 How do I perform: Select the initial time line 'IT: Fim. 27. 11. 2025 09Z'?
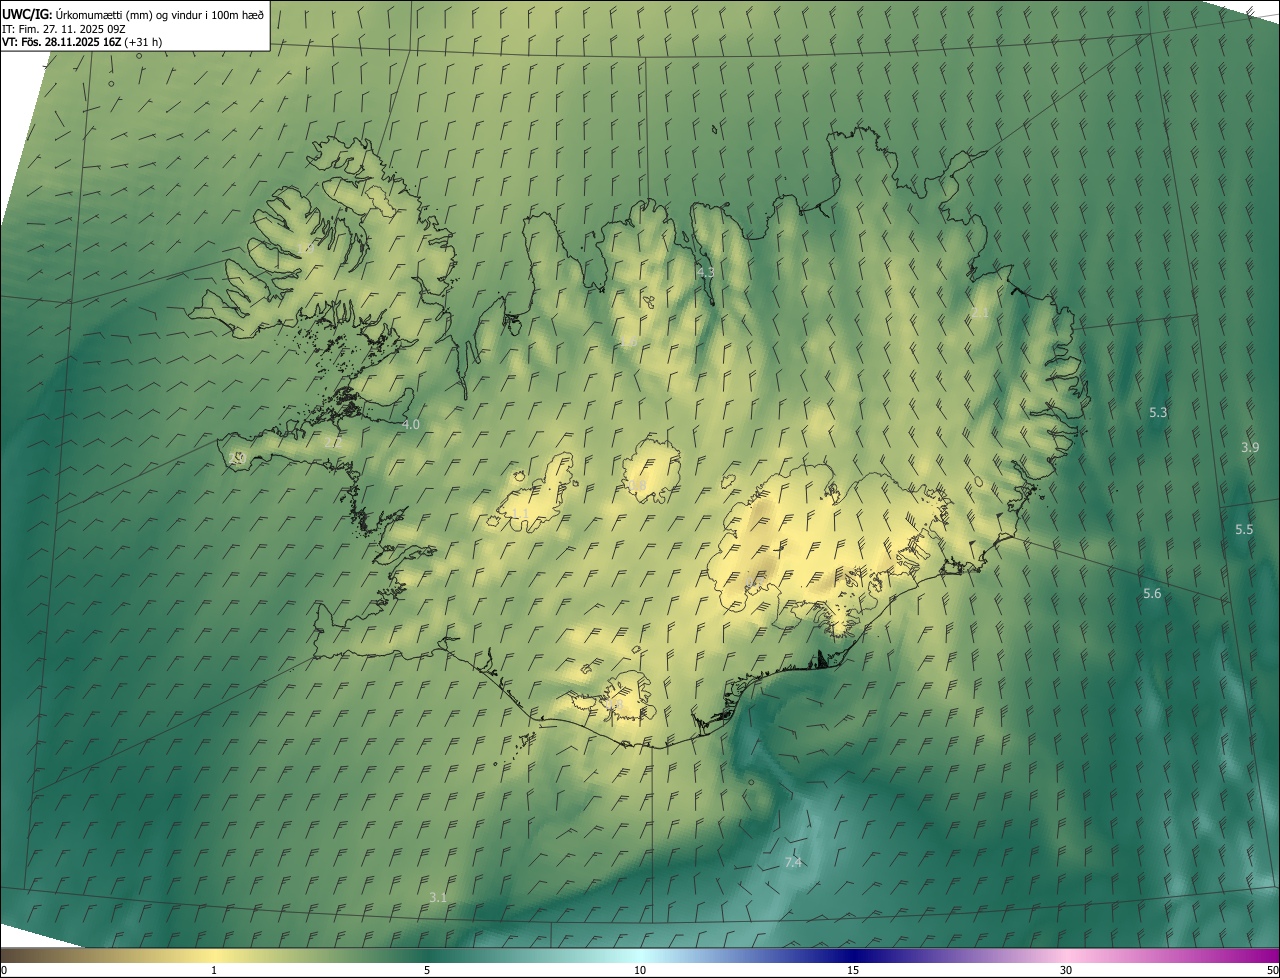[x=66, y=28]
